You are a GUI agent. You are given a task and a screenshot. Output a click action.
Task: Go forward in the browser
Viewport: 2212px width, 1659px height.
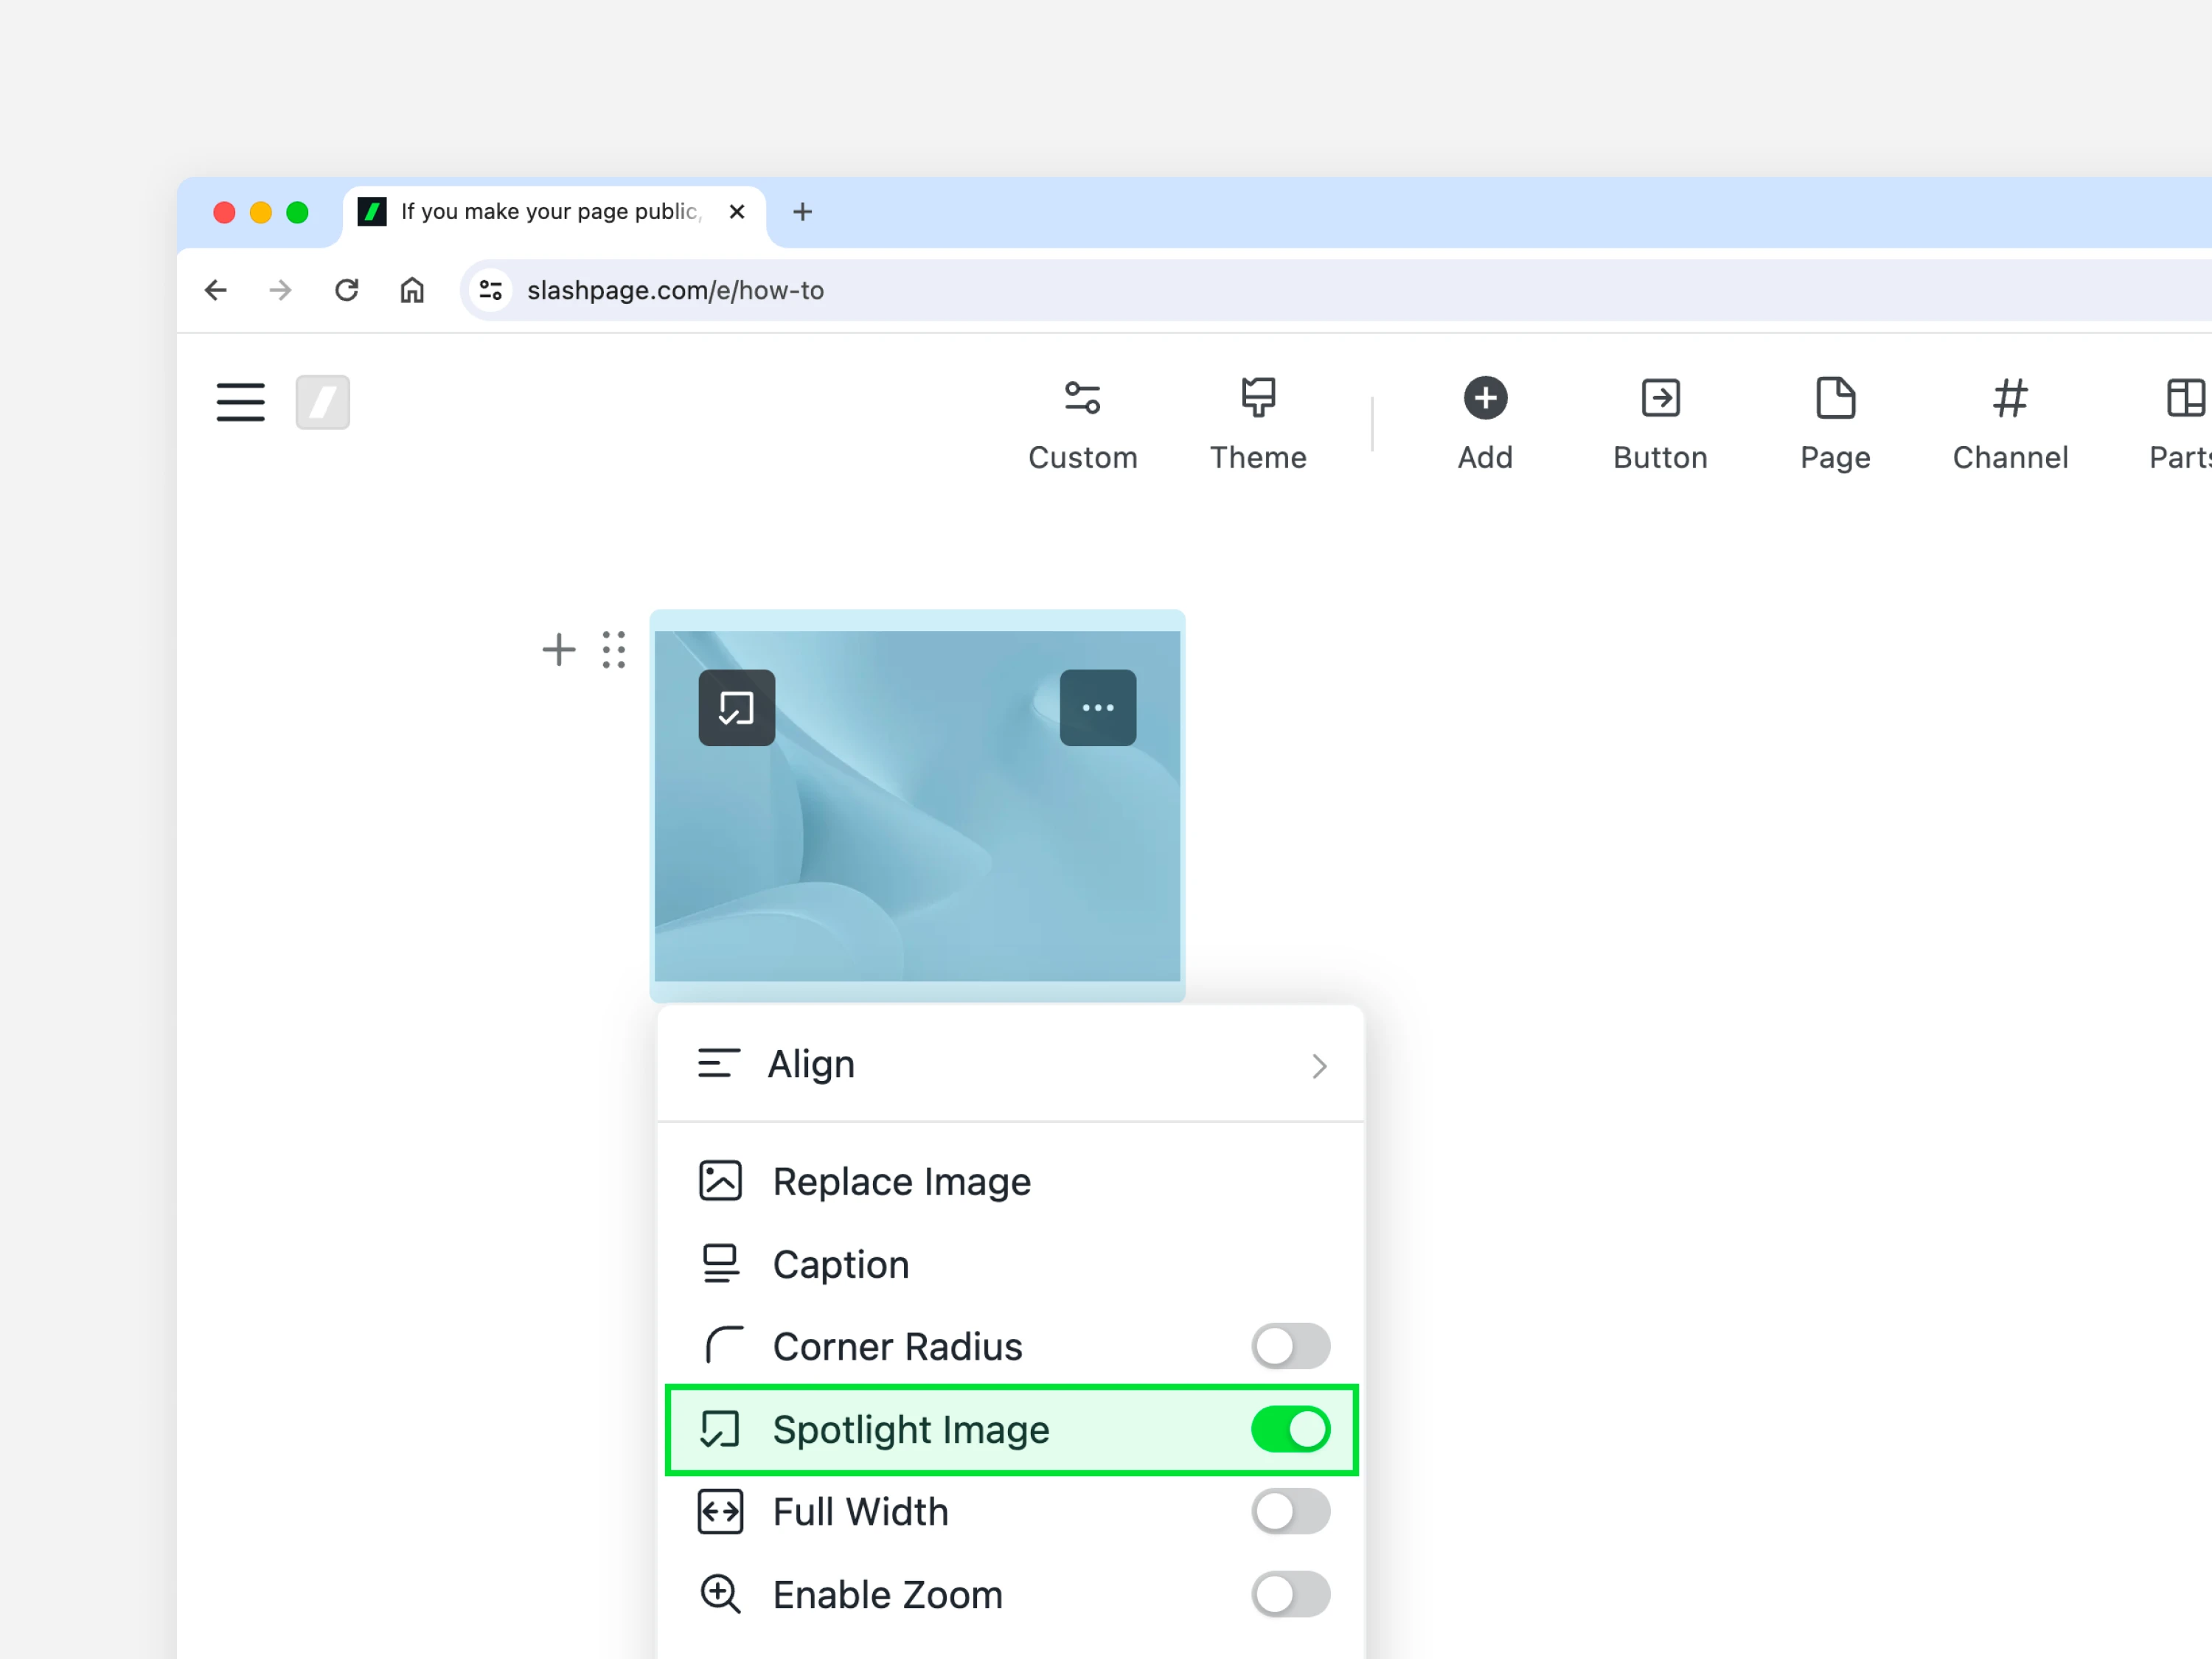coord(281,290)
